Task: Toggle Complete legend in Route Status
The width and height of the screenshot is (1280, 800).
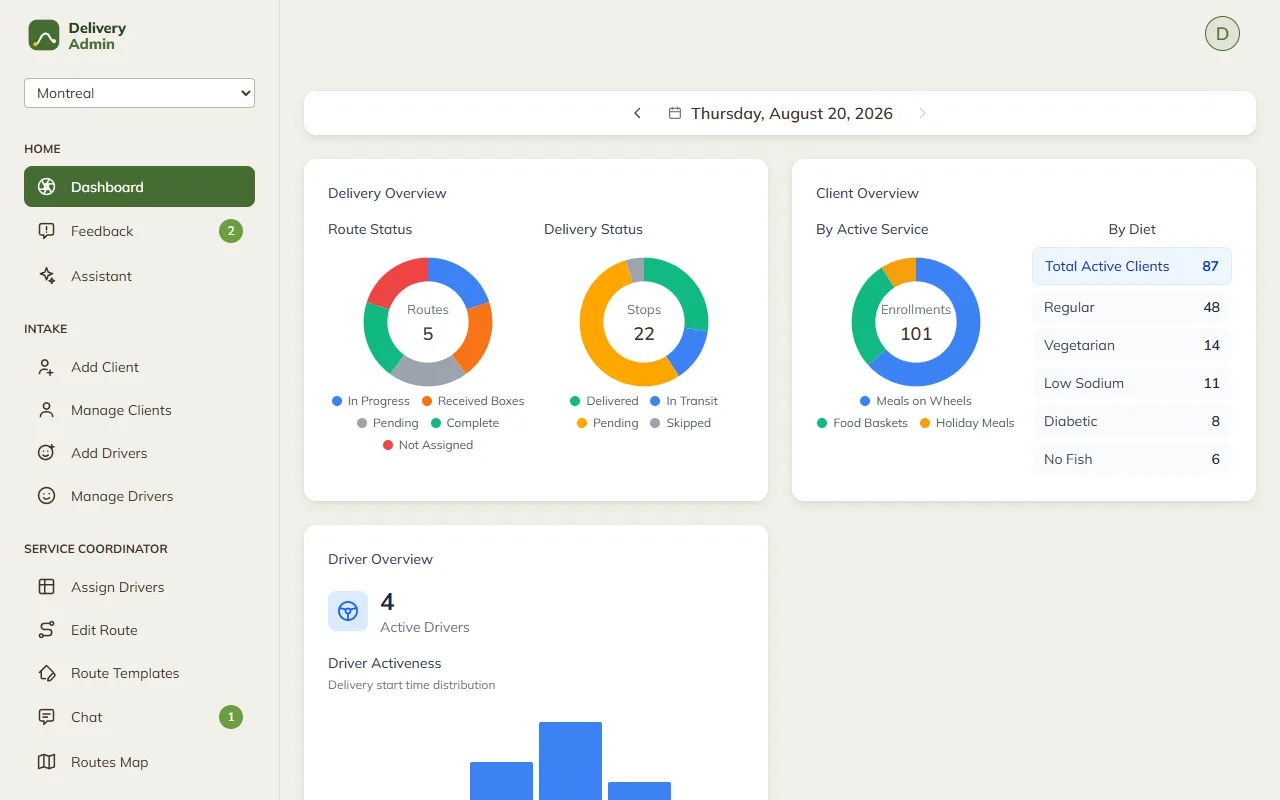Action: (465, 423)
